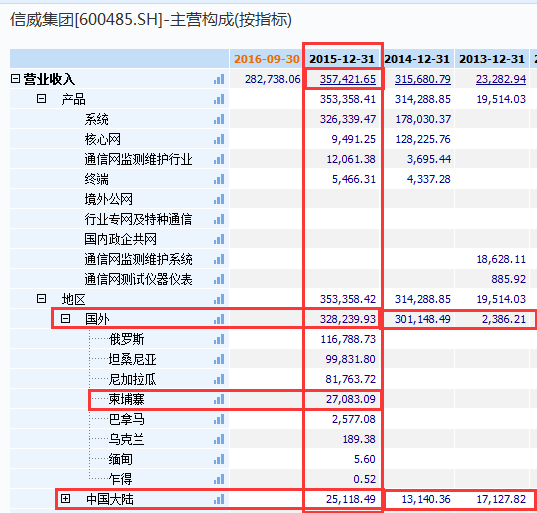
Task: Open the 23,282.94 revenue link
Action: [x=501, y=79]
